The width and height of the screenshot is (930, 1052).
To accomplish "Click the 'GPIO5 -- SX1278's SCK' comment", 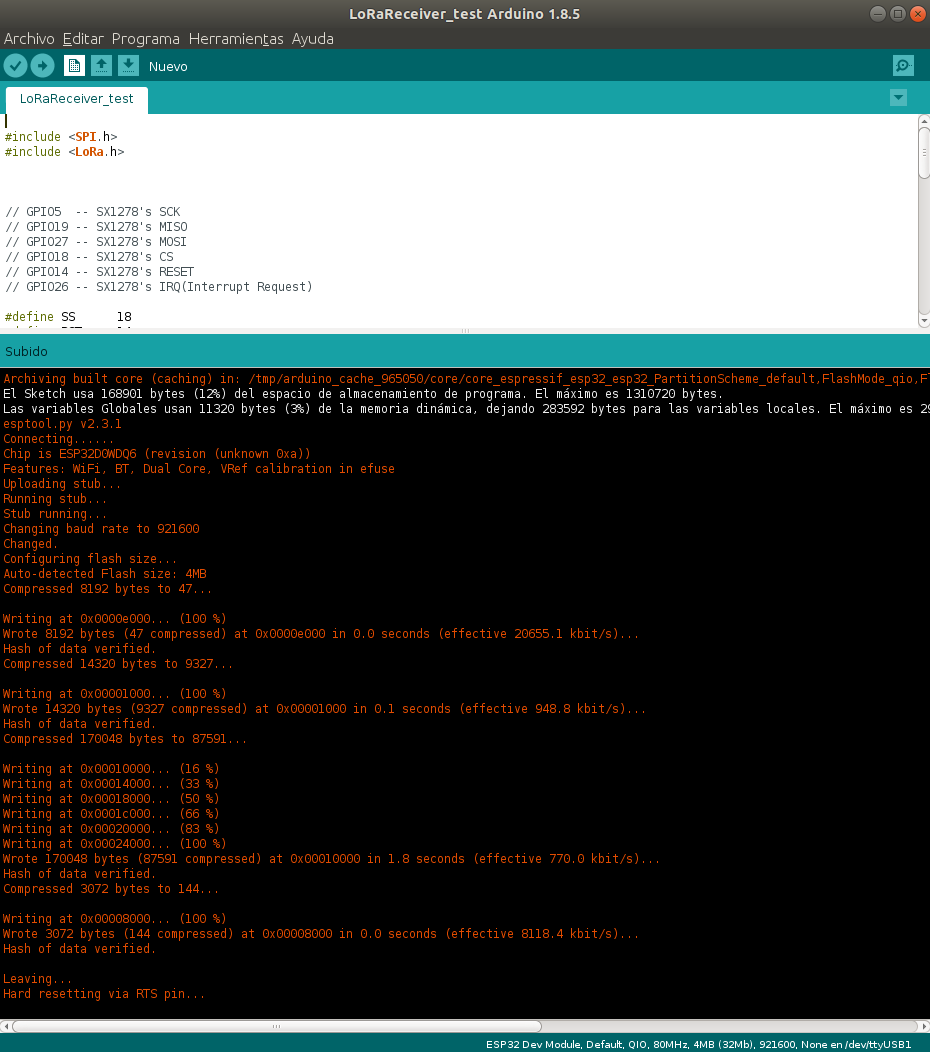I will (93, 212).
